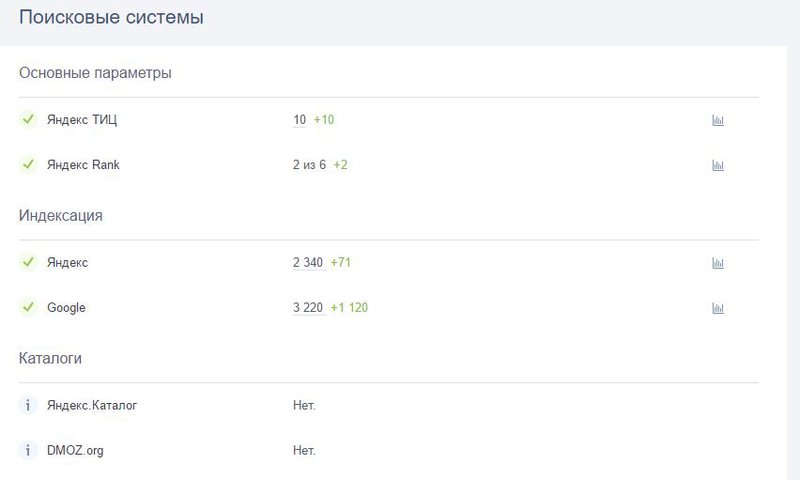The height and width of the screenshot is (480, 800).
Task: Open the chart icon for Яндекс ТИЦ
Action: pos(717,121)
